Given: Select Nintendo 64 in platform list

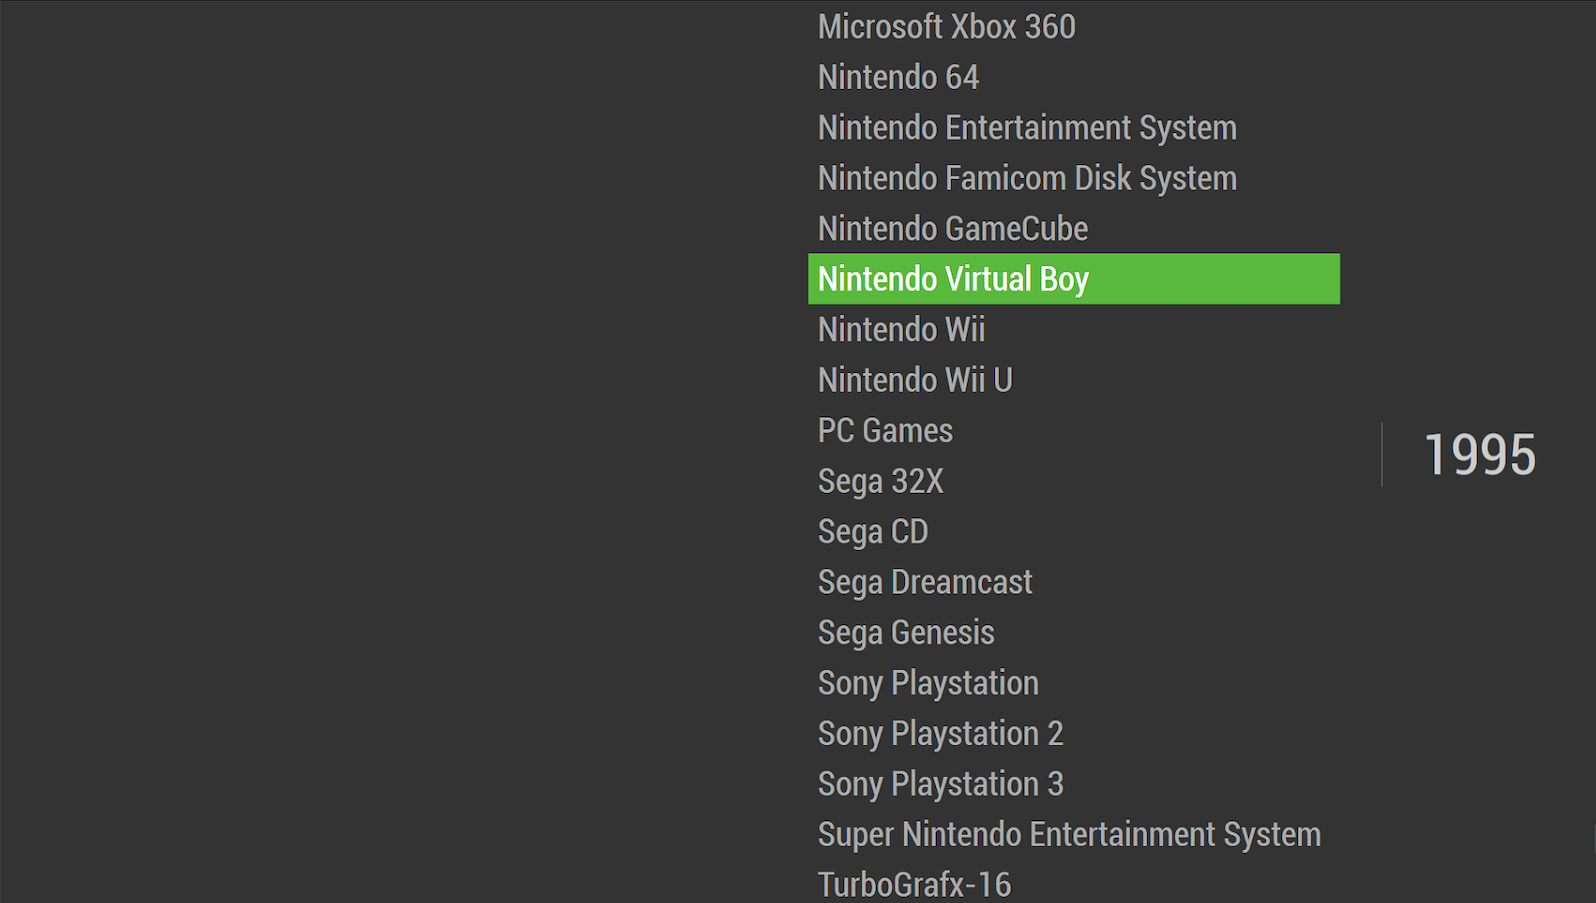Looking at the screenshot, I should click(x=898, y=77).
